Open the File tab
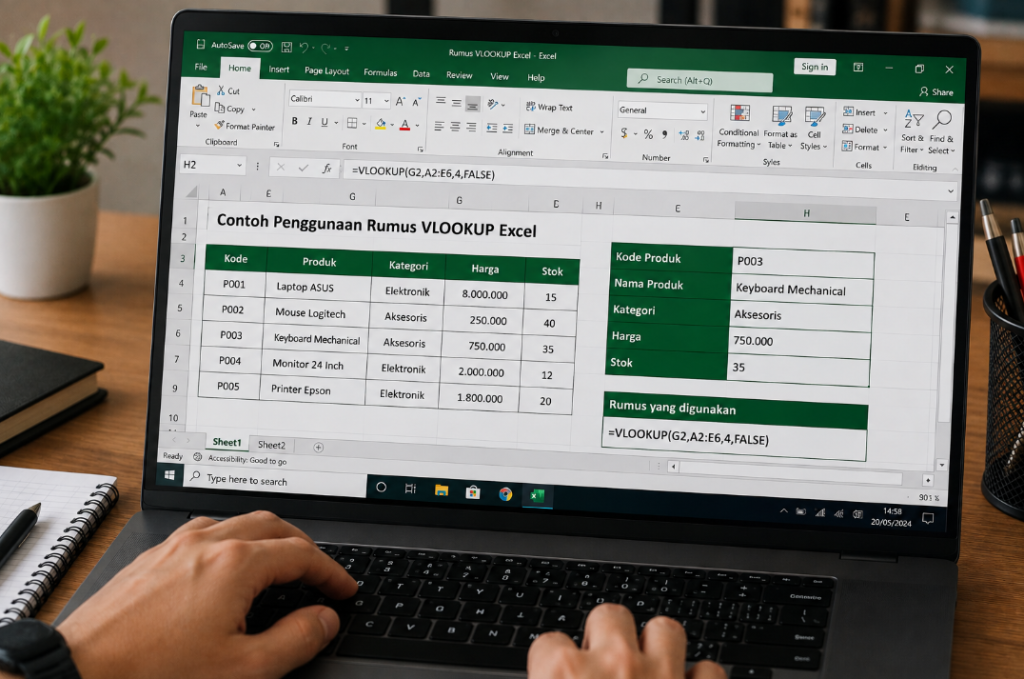Image resolution: width=1024 pixels, height=679 pixels. point(201,67)
